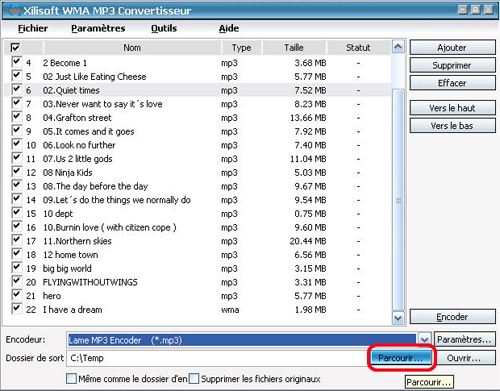
Task: Open the Encodeur dropdown arrow
Action: (424, 340)
